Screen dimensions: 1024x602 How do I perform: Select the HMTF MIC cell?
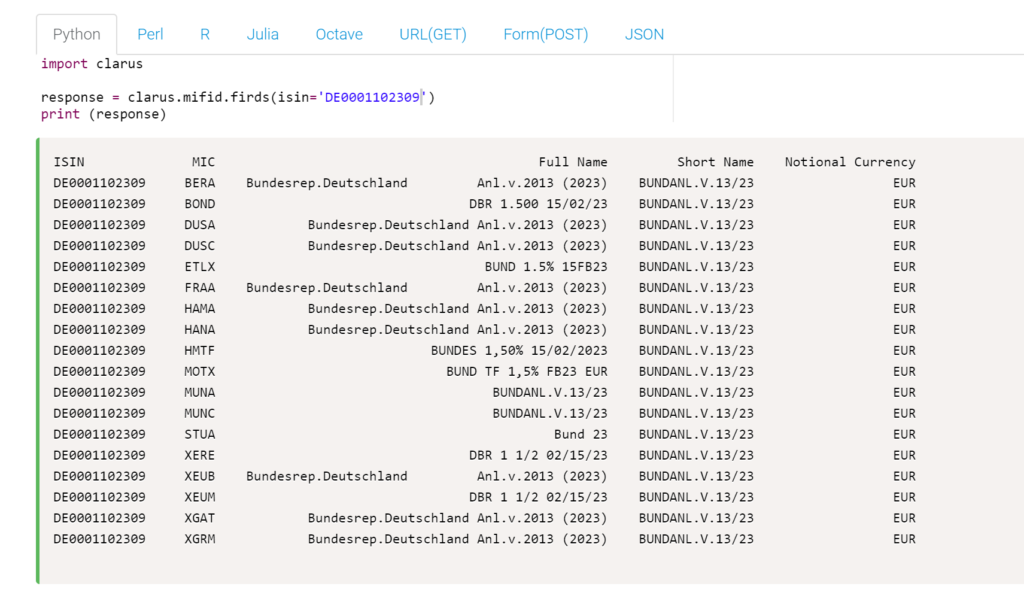(199, 351)
